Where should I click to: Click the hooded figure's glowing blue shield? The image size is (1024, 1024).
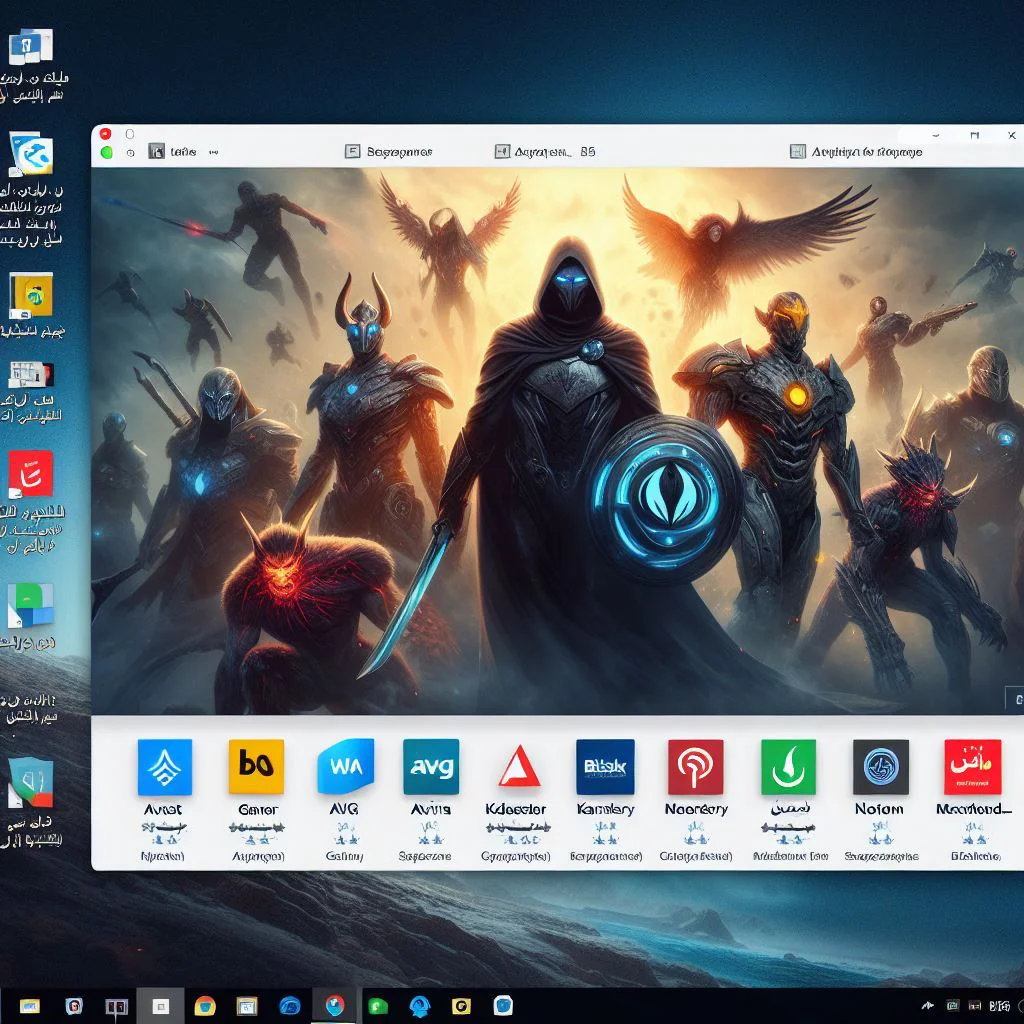click(664, 487)
